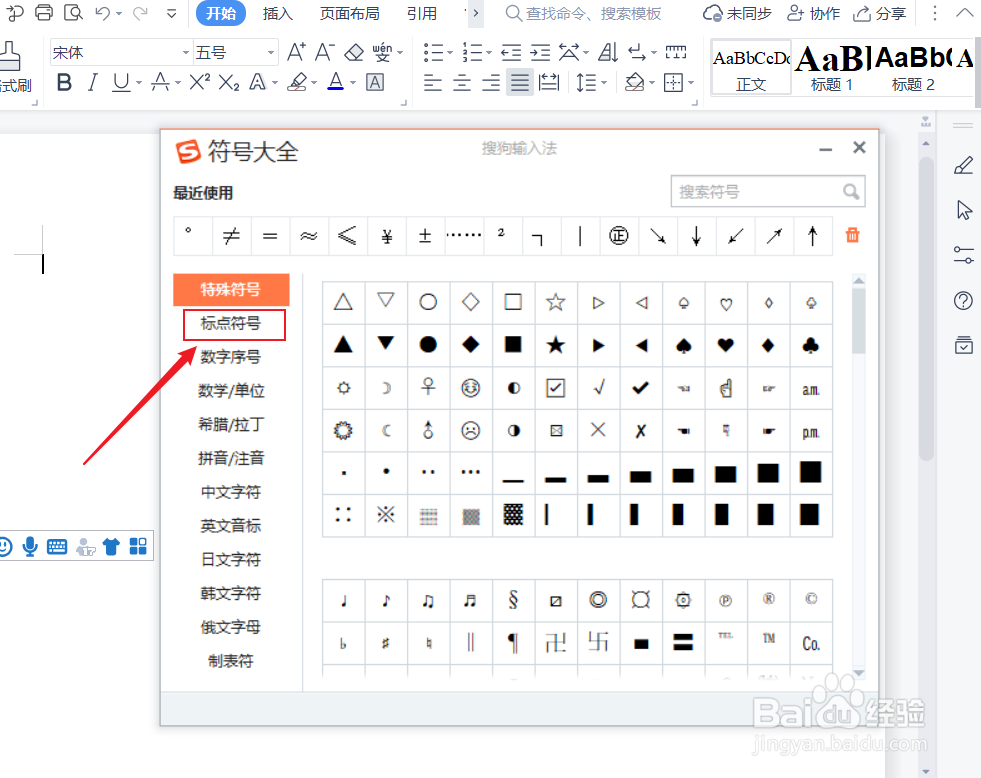This screenshot has width=981, height=778.
Task: Select the Bold formatting icon
Action: (x=63, y=82)
